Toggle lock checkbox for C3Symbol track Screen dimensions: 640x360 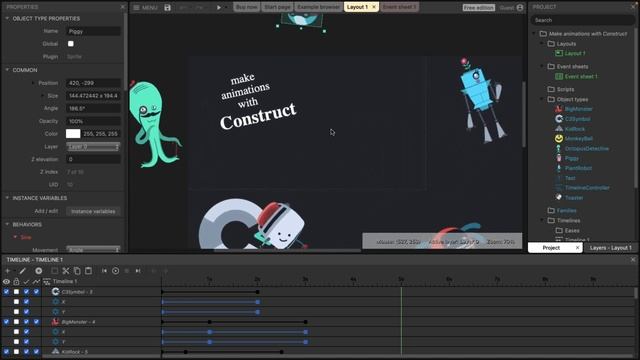click(x=16, y=292)
